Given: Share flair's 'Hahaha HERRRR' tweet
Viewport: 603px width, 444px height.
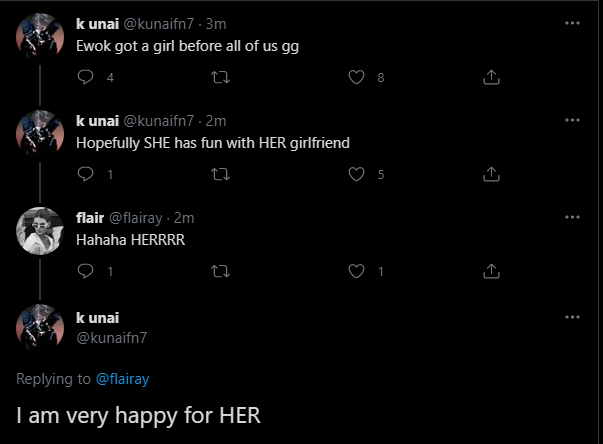Looking at the screenshot, I should [x=491, y=271].
